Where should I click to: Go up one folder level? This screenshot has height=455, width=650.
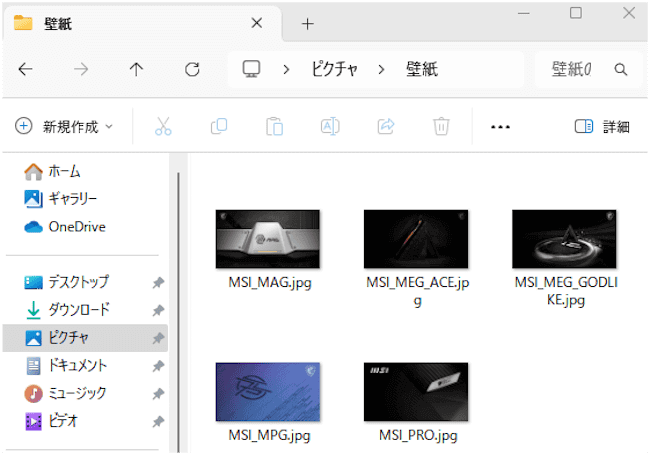[136, 69]
